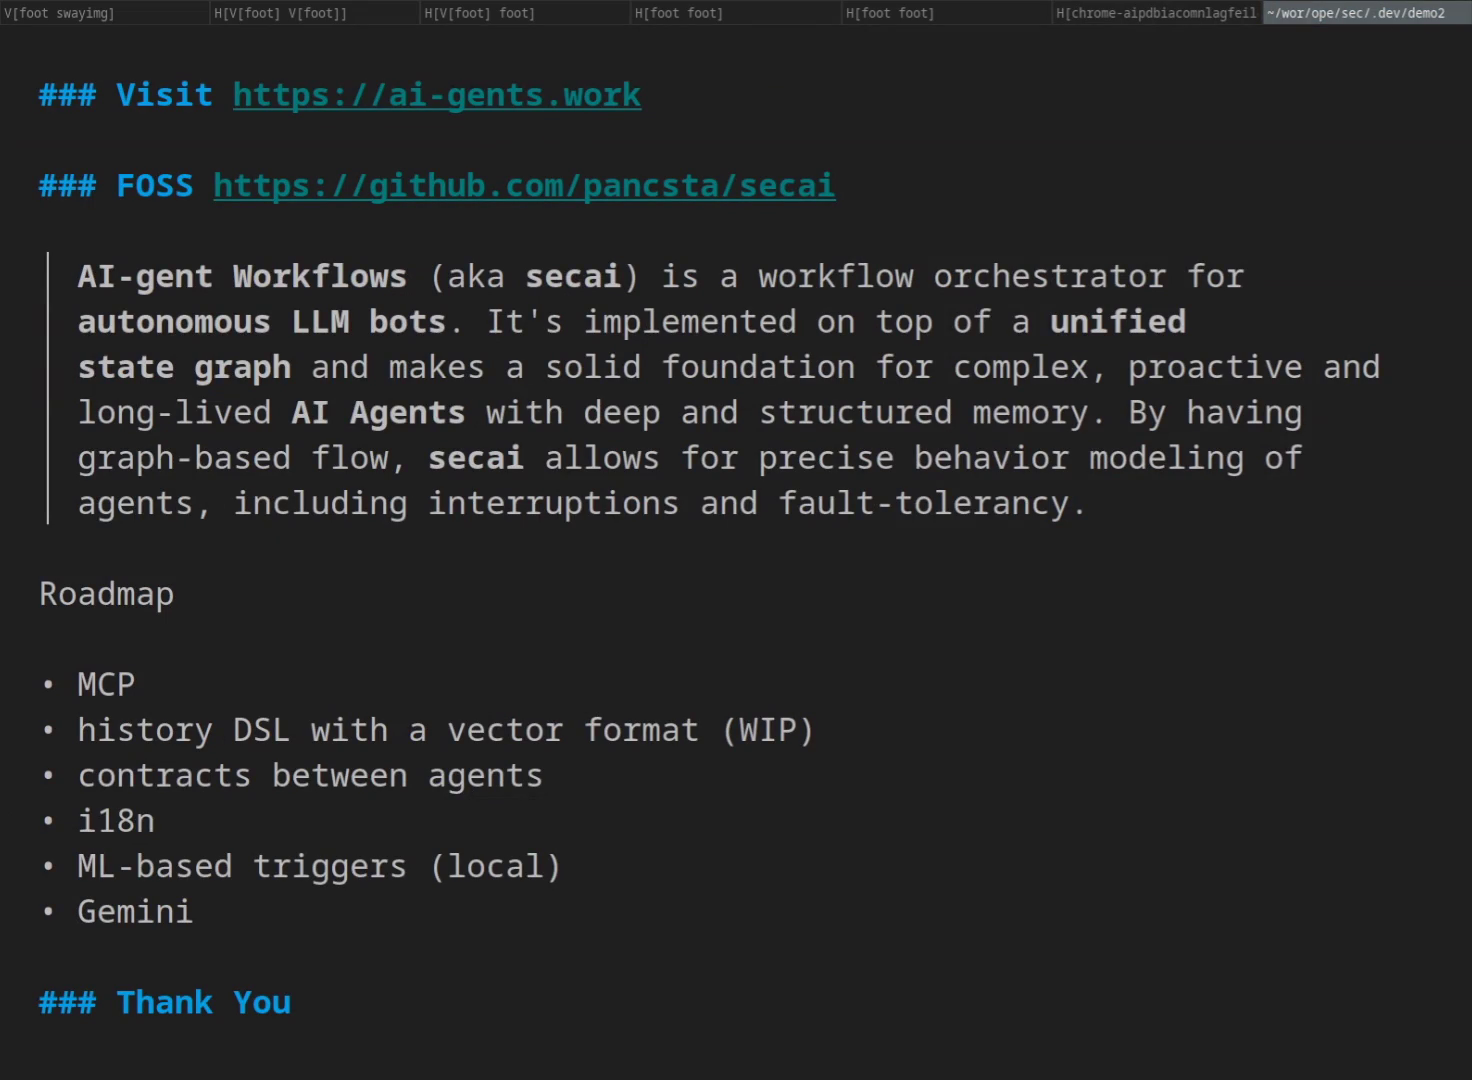Open the https://ai-gents.work link

coord(437,95)
